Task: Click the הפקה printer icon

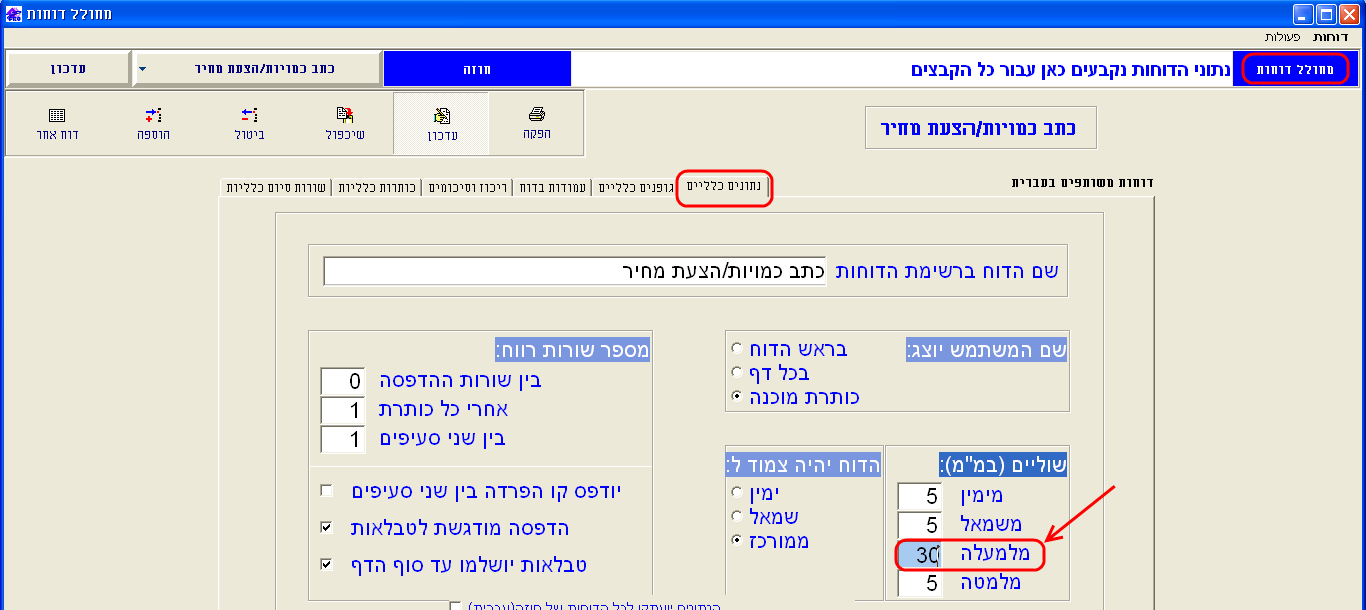Action: [x=537, y=114]
